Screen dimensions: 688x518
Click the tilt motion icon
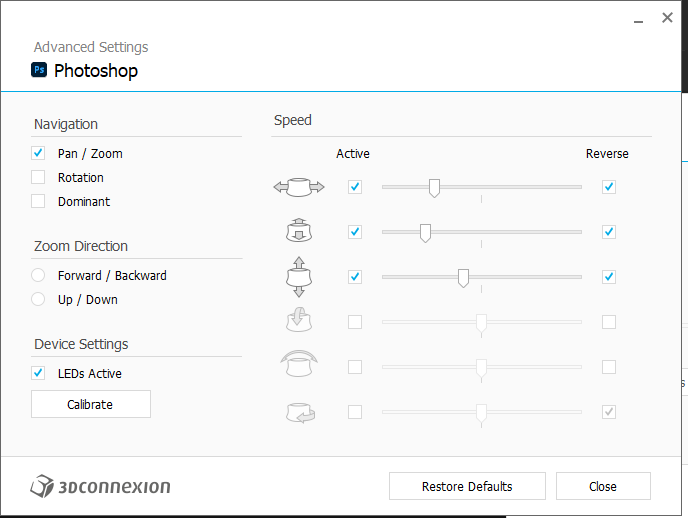pos(299,322)
